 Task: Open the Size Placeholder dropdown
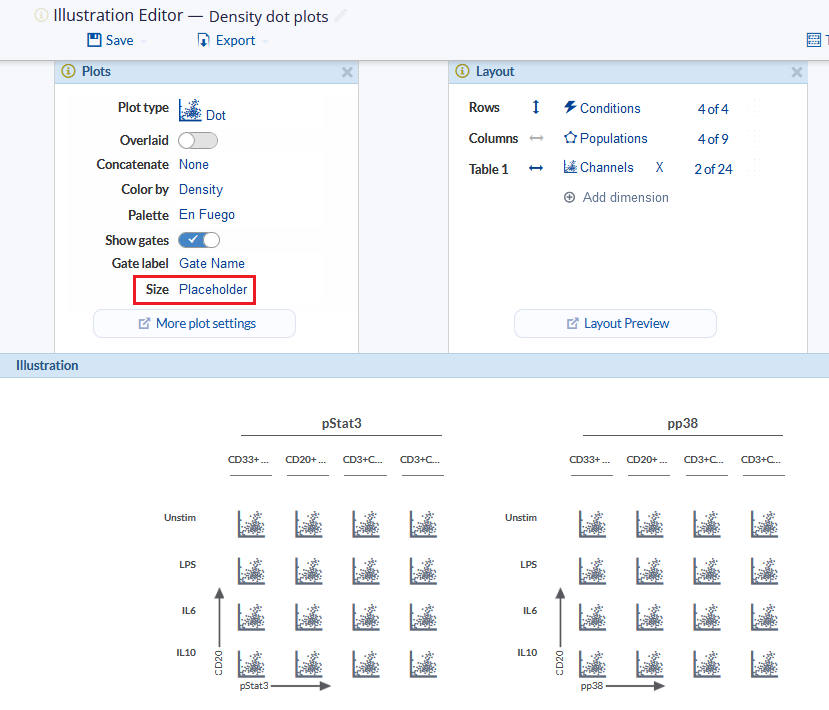click(213, 290)
